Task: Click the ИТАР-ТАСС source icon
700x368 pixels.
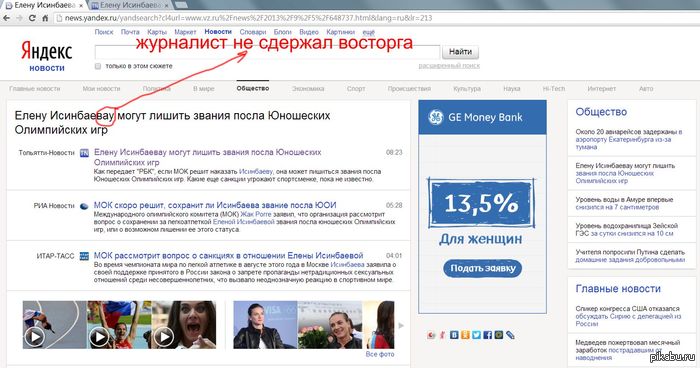Action: pyautogui.click(x=84, y=256)
